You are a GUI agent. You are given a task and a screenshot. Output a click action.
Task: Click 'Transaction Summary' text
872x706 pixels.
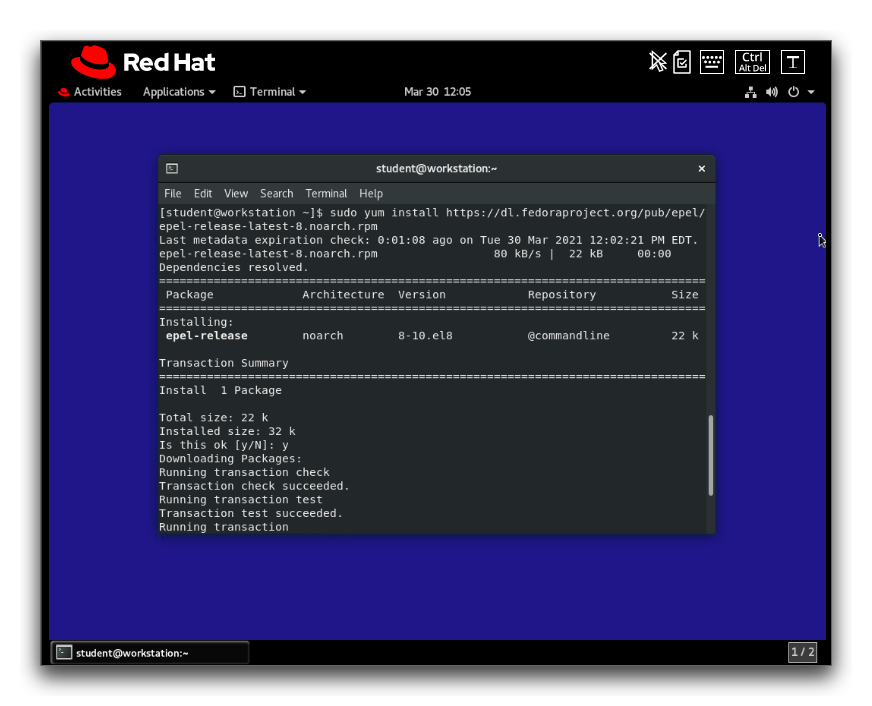[224, 363]
